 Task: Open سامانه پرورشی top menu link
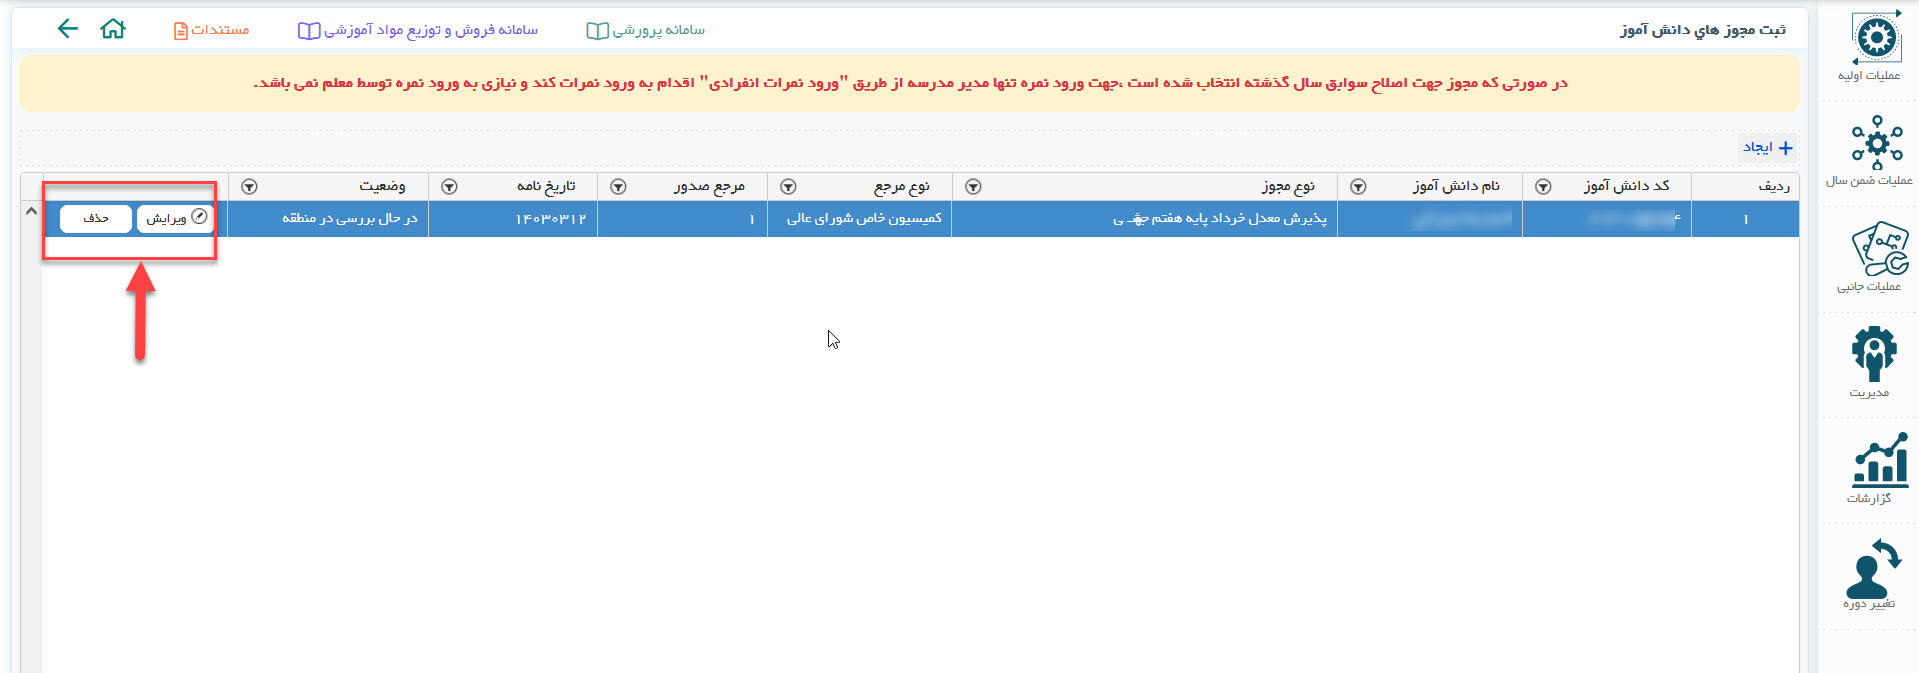click(x=646, y=30)
